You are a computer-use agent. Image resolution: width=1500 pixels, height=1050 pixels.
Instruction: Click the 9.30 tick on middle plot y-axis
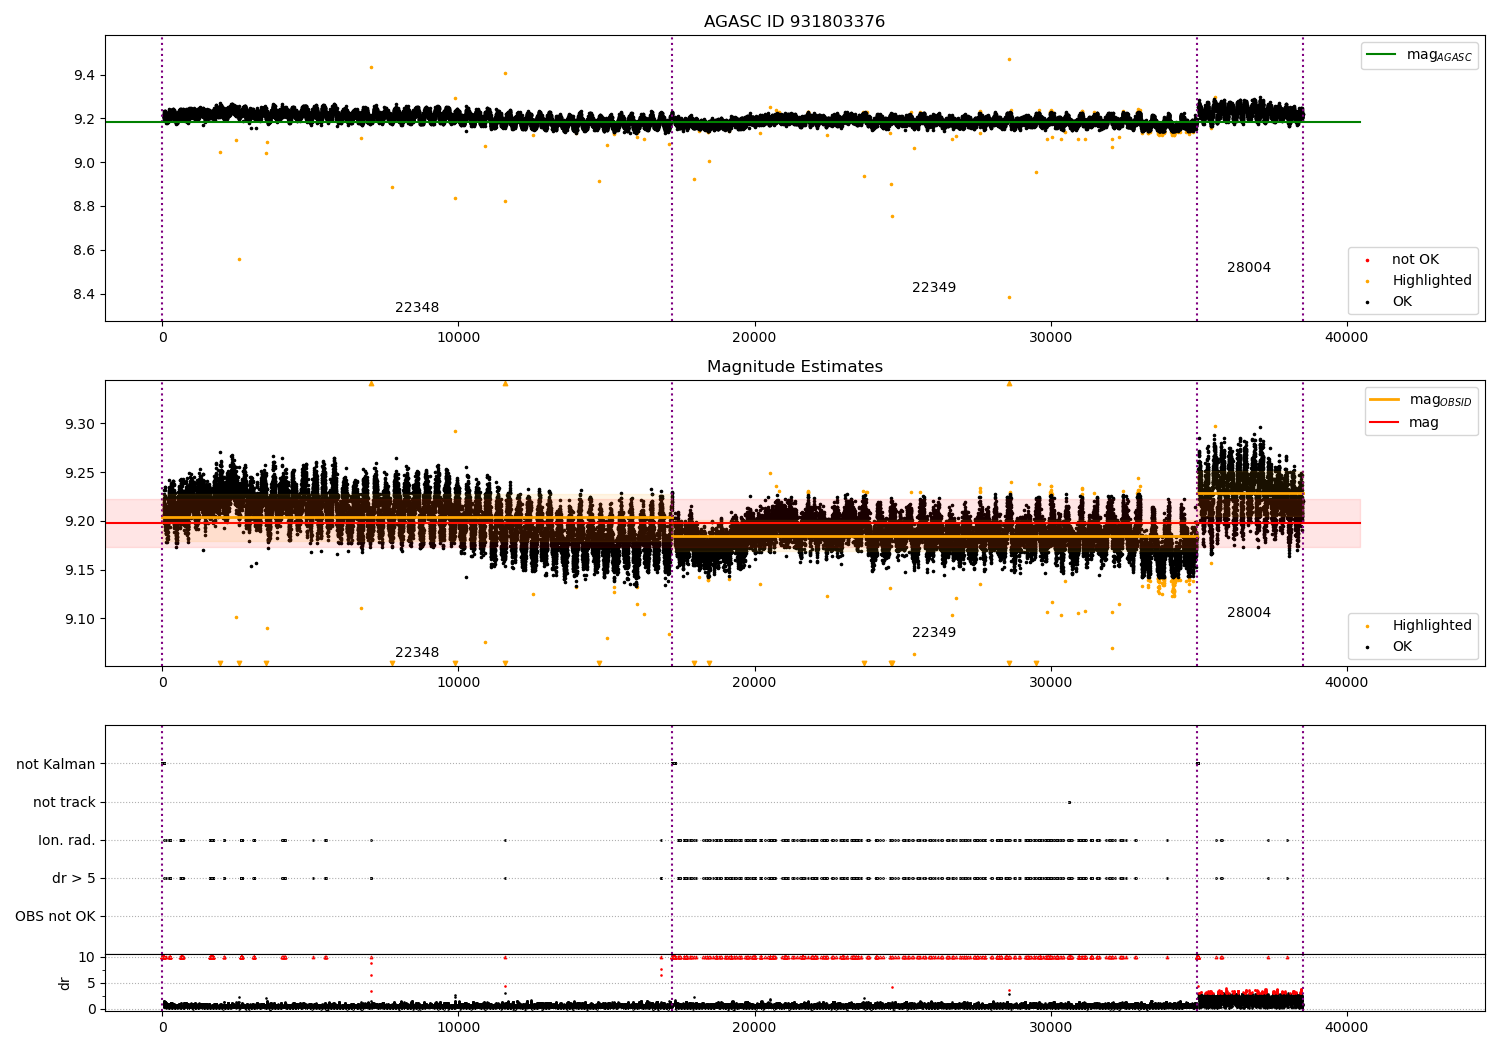click(x=80, y=425)
